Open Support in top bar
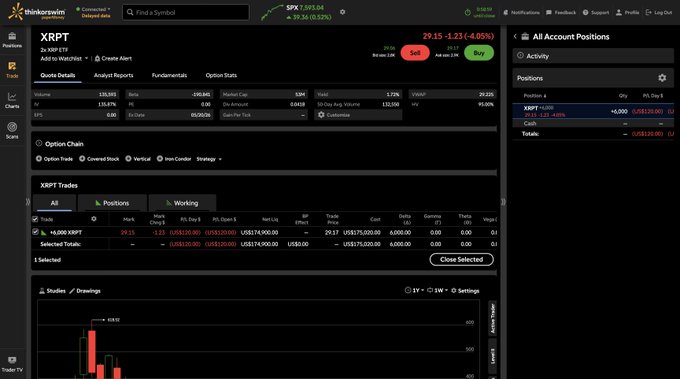680x379 pixels. tap(595, 13)
